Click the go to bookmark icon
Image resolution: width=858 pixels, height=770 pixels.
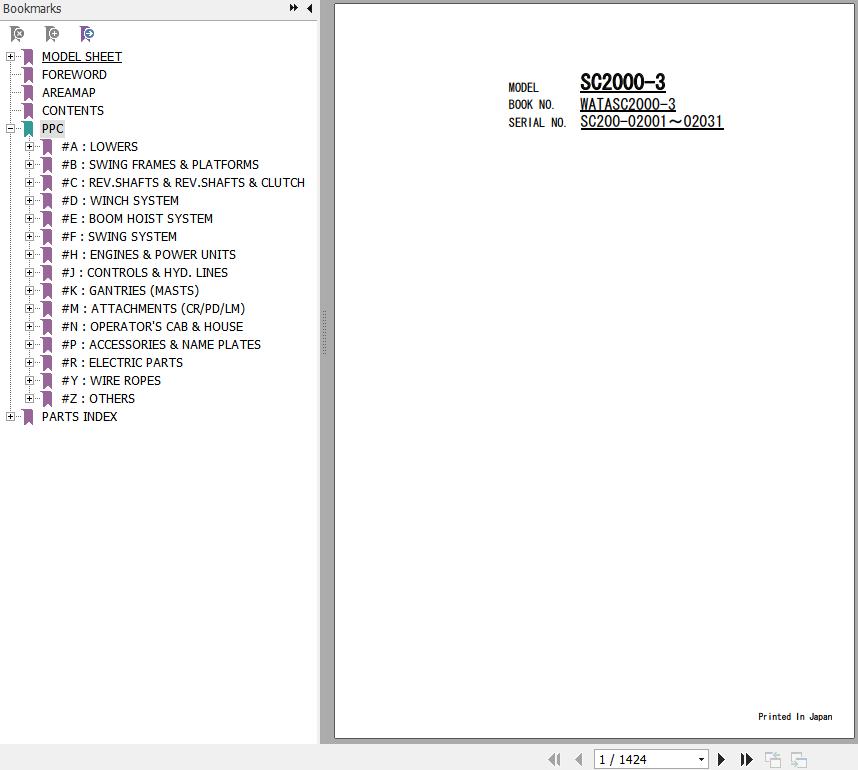point(87,34)
